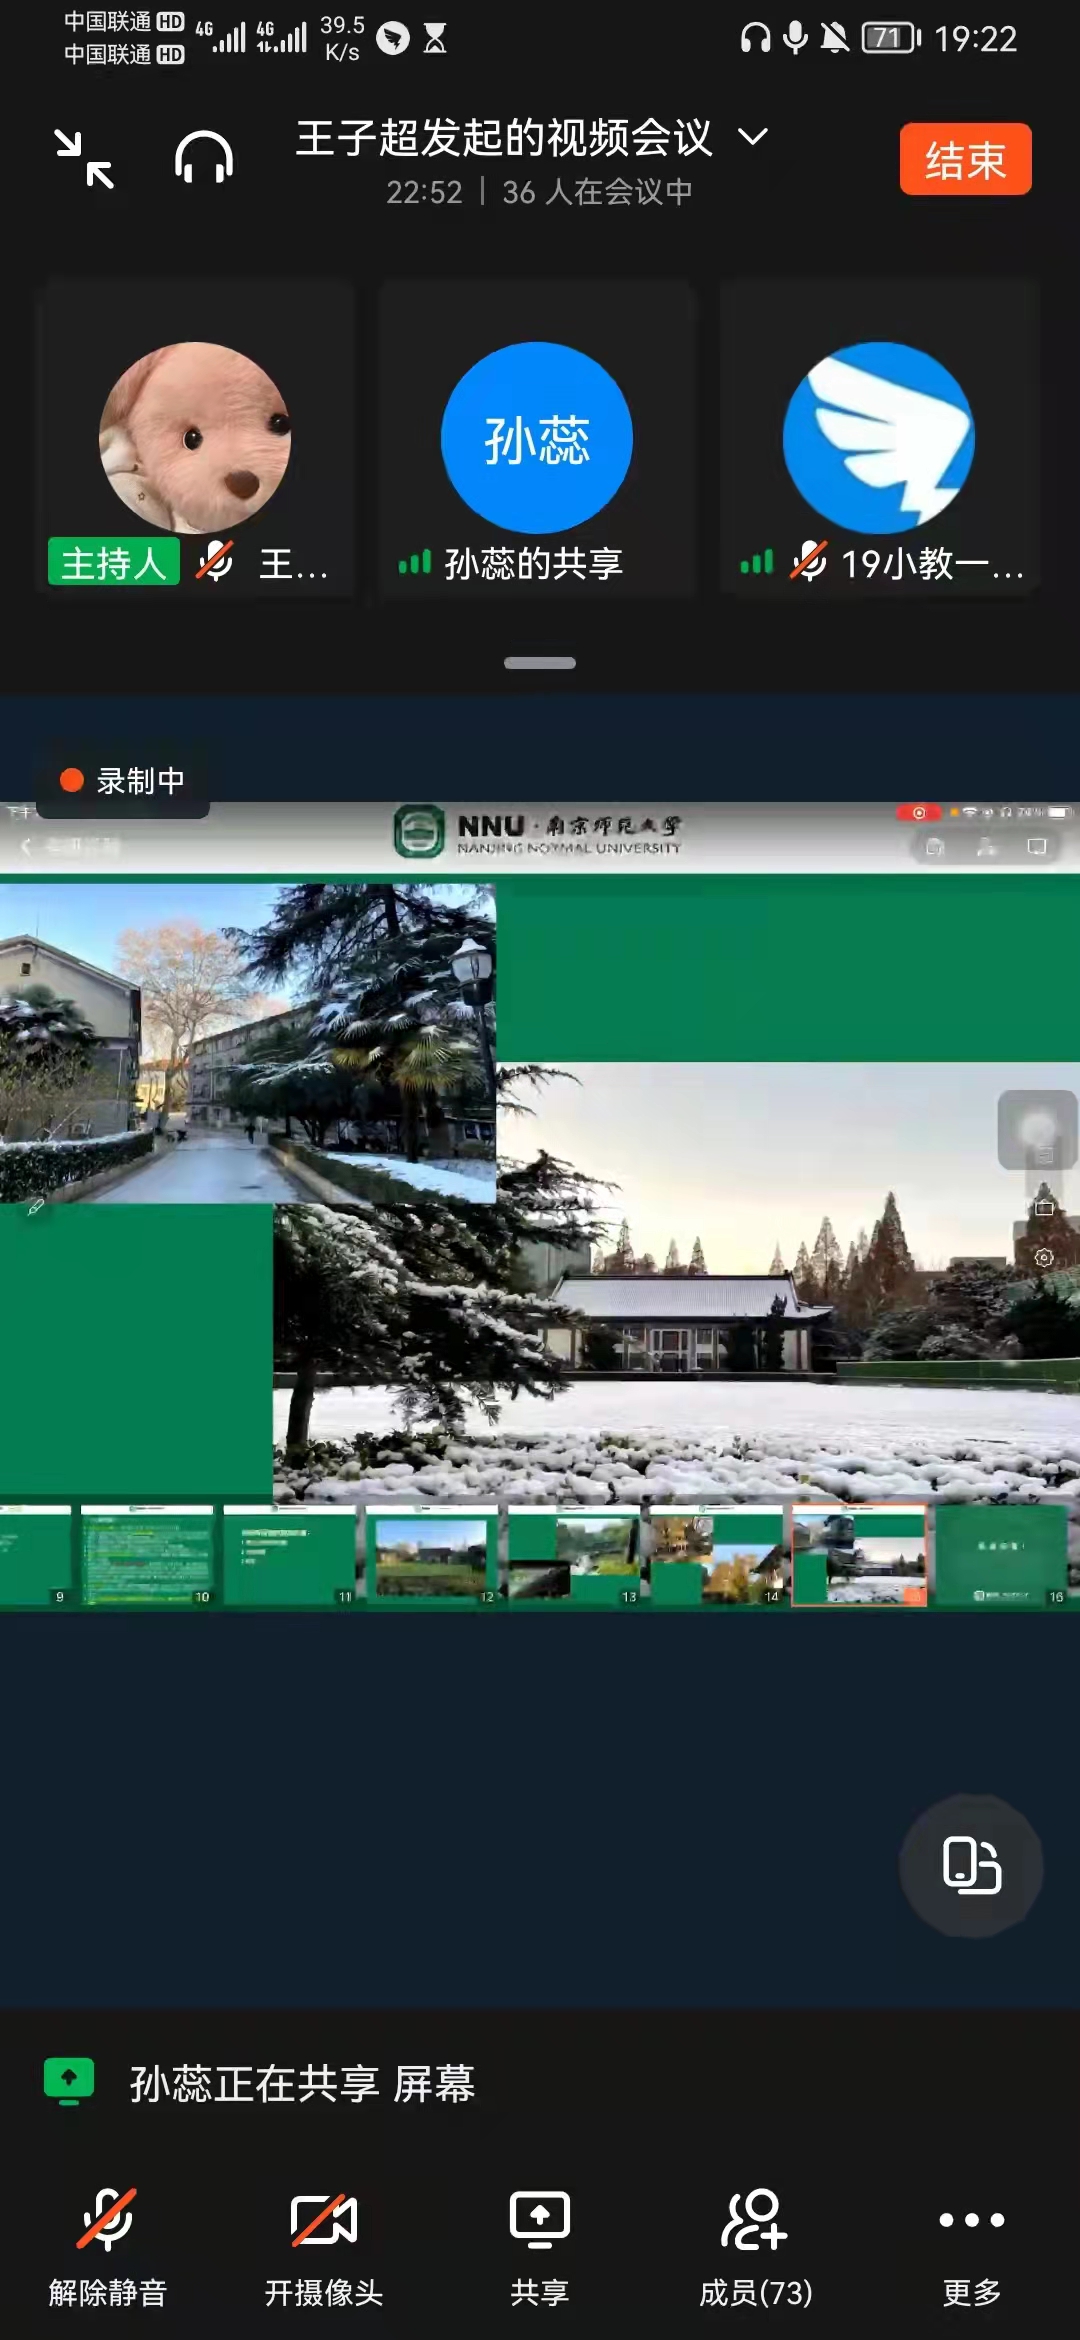Open 孙蕊's blue avatar tile
This screenshot has width=1080, height=2340.
pos(537,438)
